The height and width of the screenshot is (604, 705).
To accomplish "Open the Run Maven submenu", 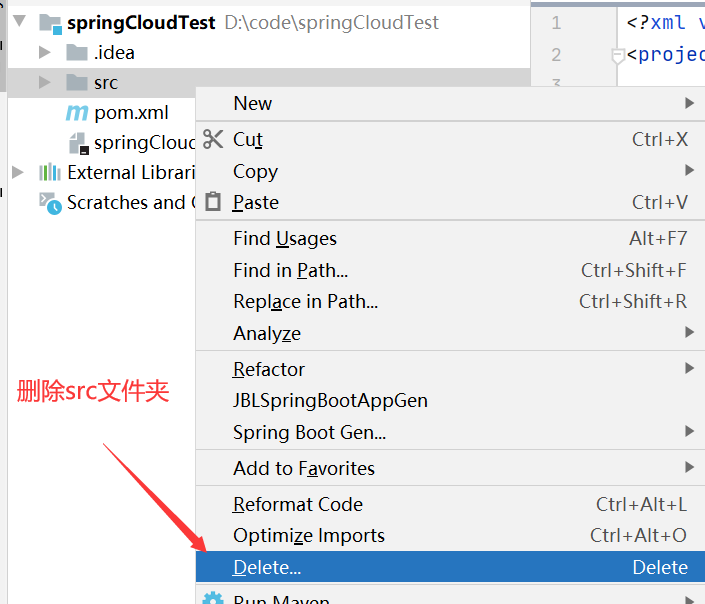I will (x=451, y=595).
